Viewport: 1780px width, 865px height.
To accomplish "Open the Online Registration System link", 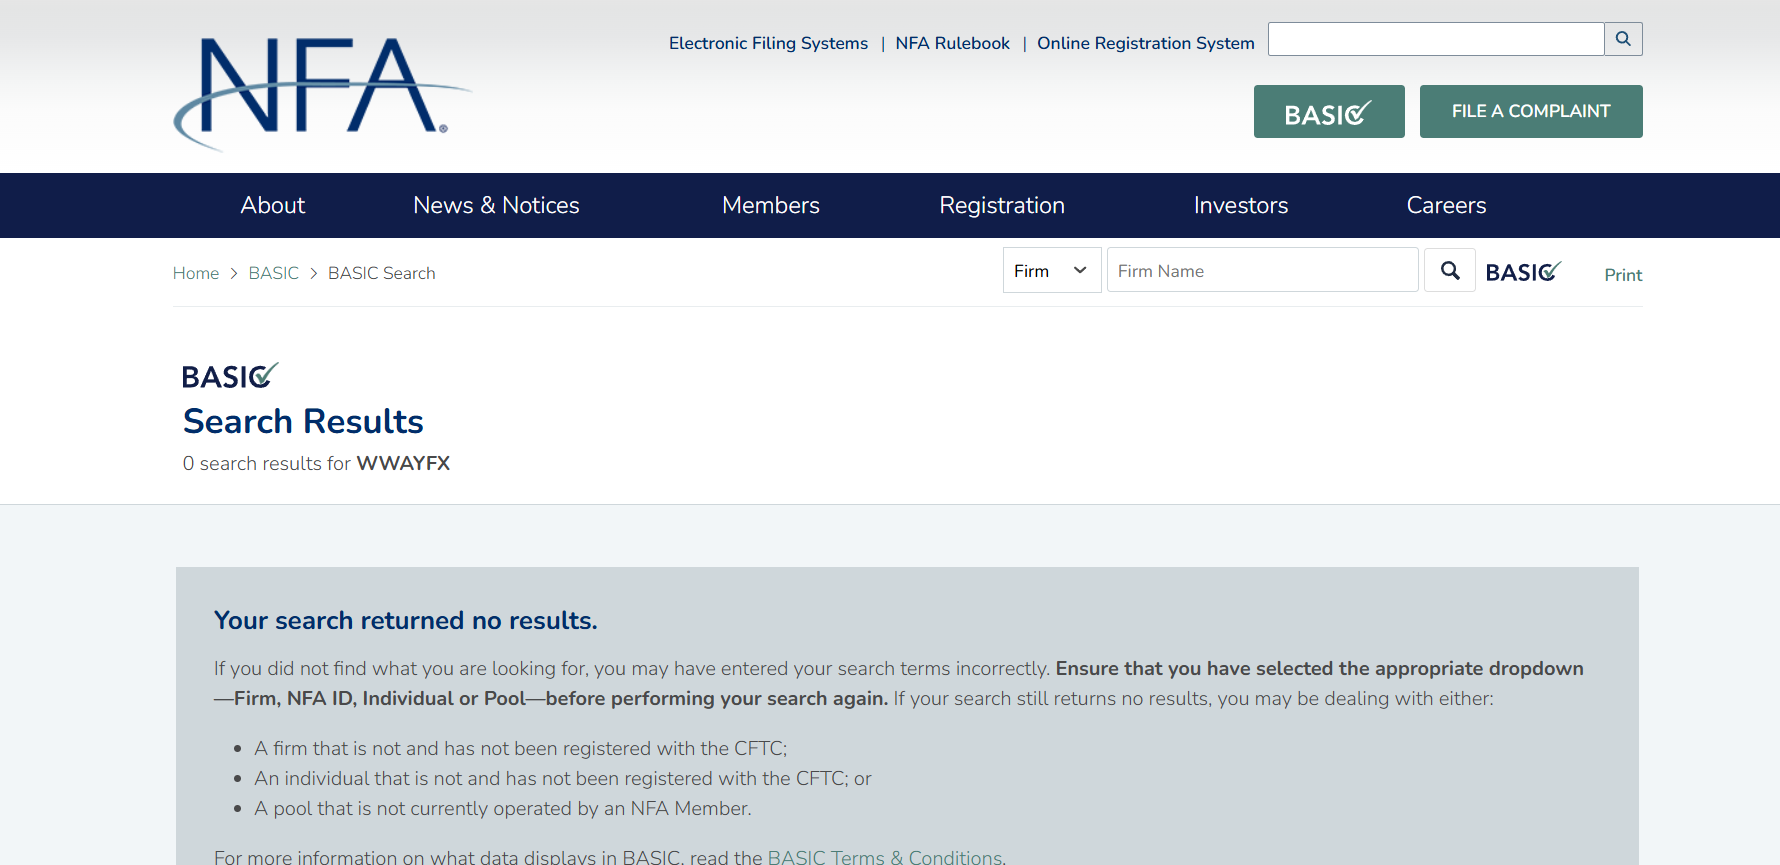I will (1146, 43).
